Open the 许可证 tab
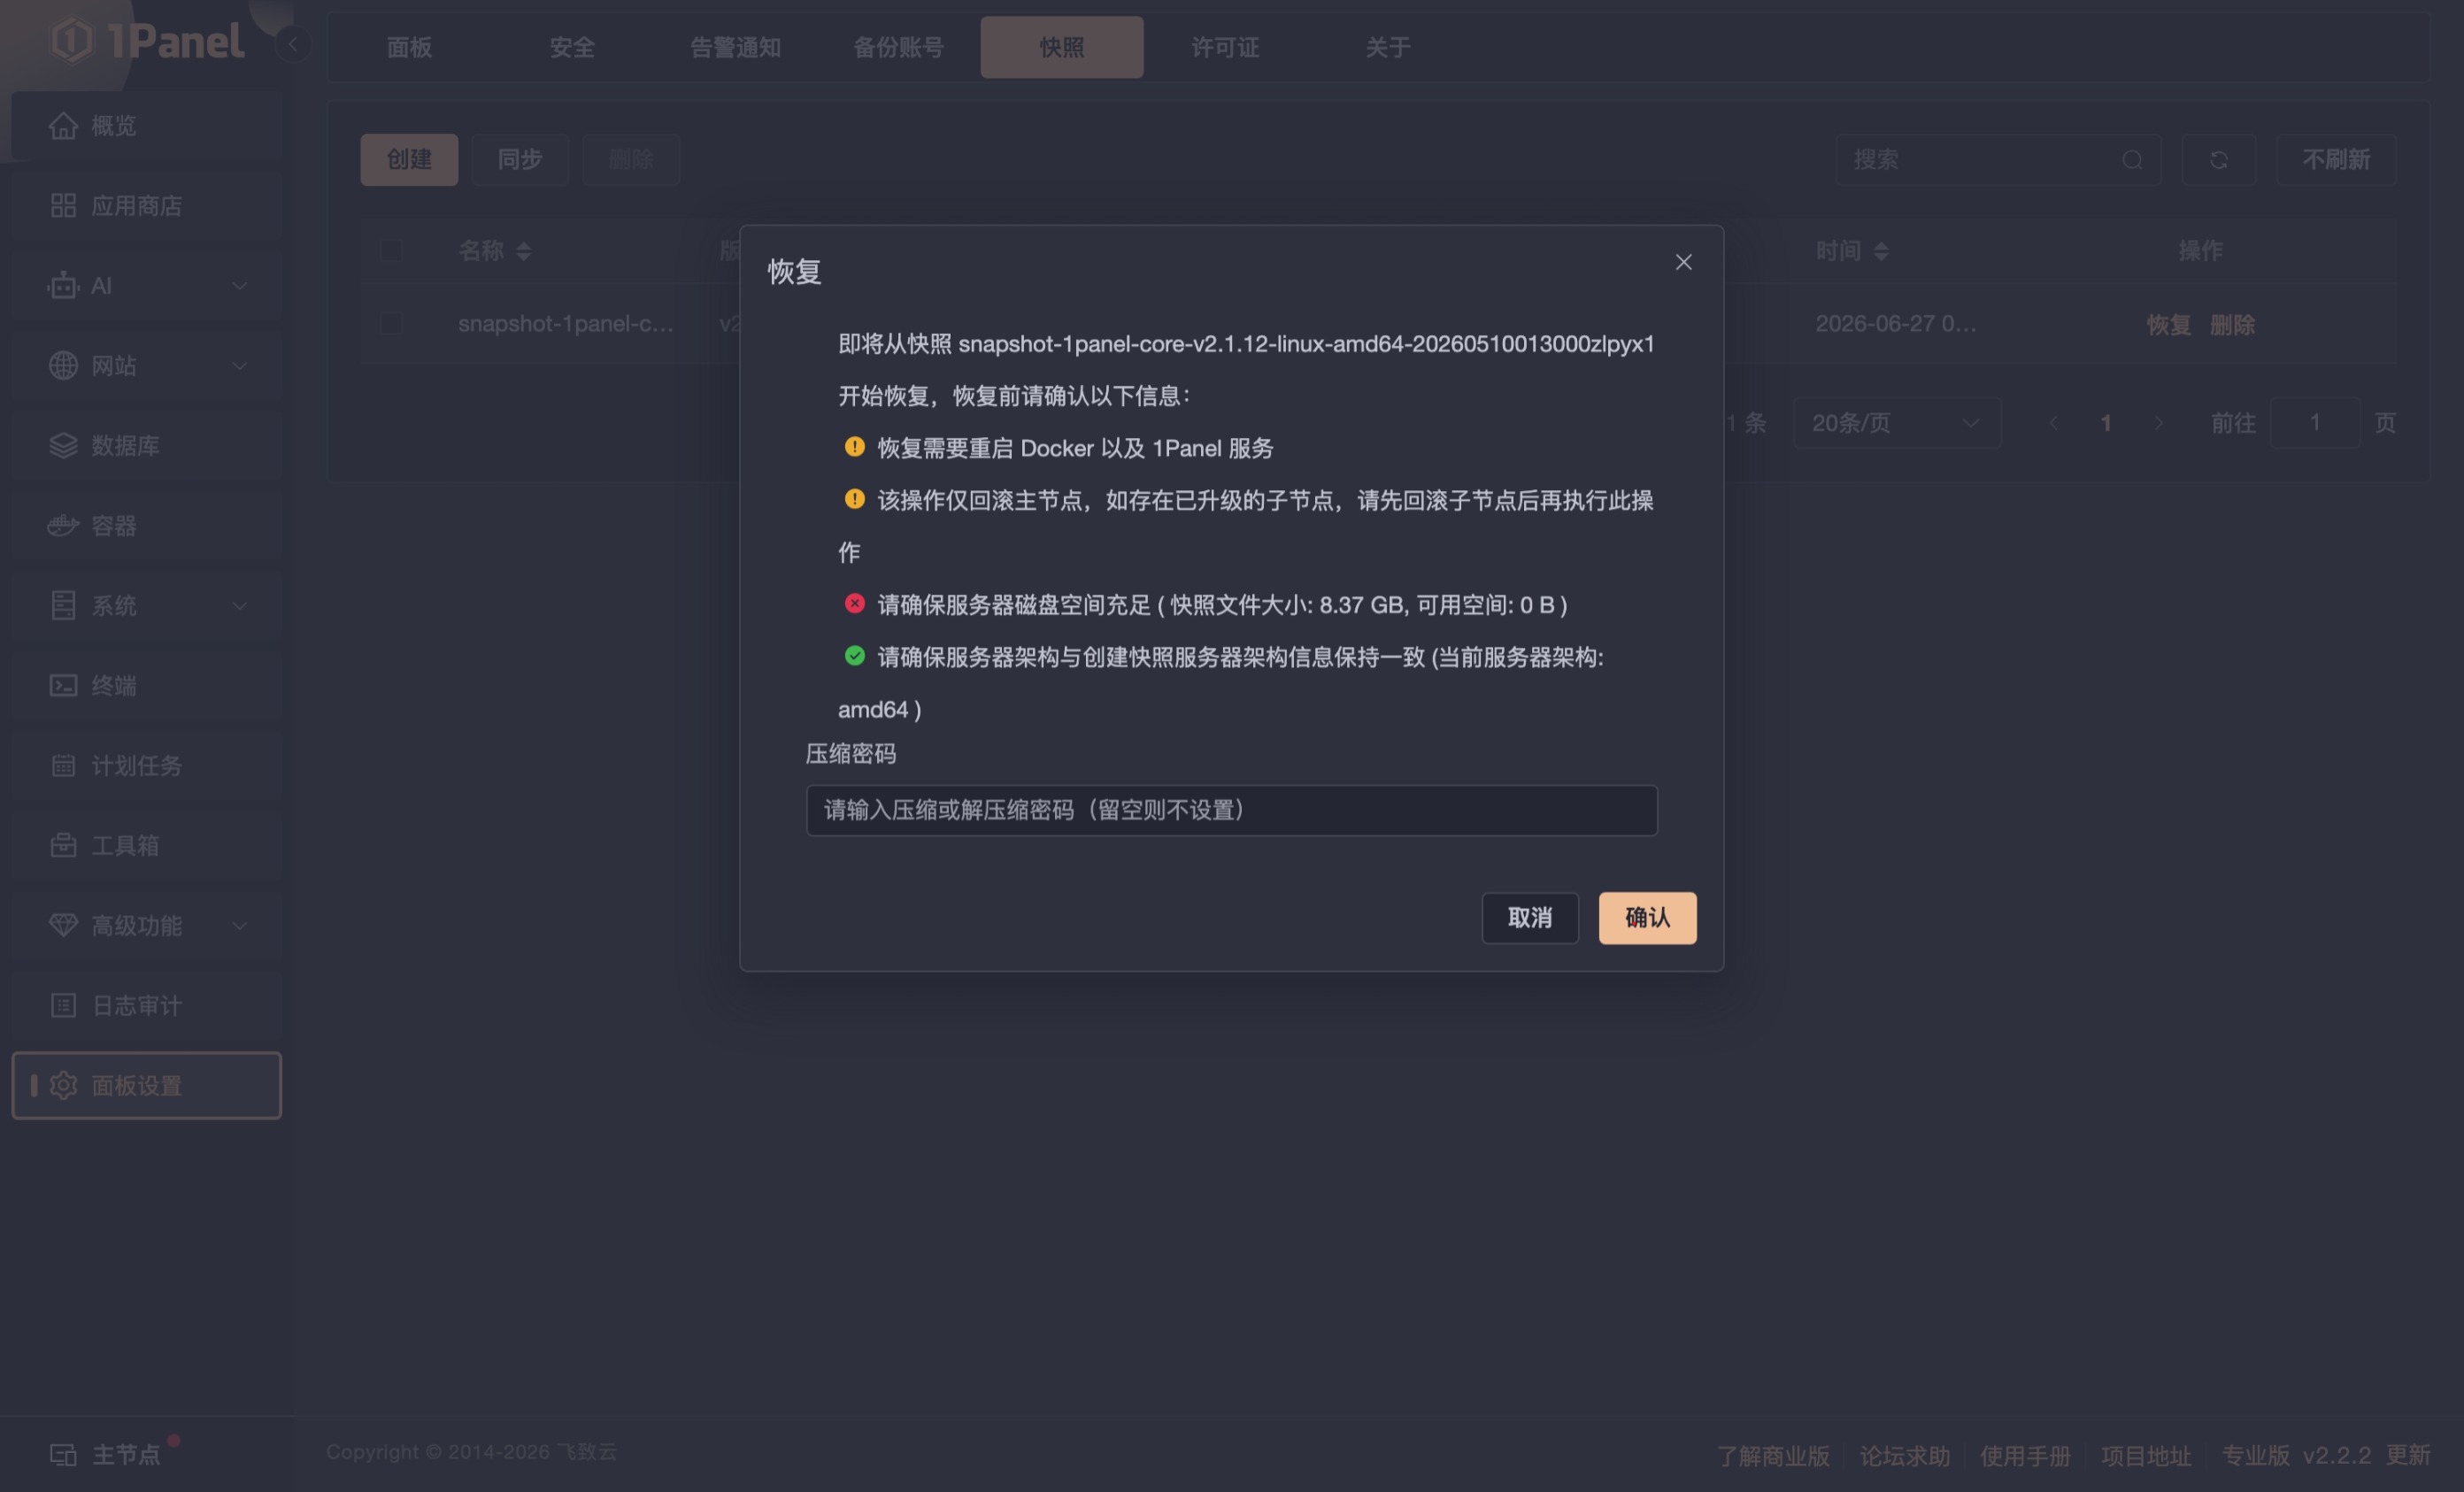 [1225, 47]
